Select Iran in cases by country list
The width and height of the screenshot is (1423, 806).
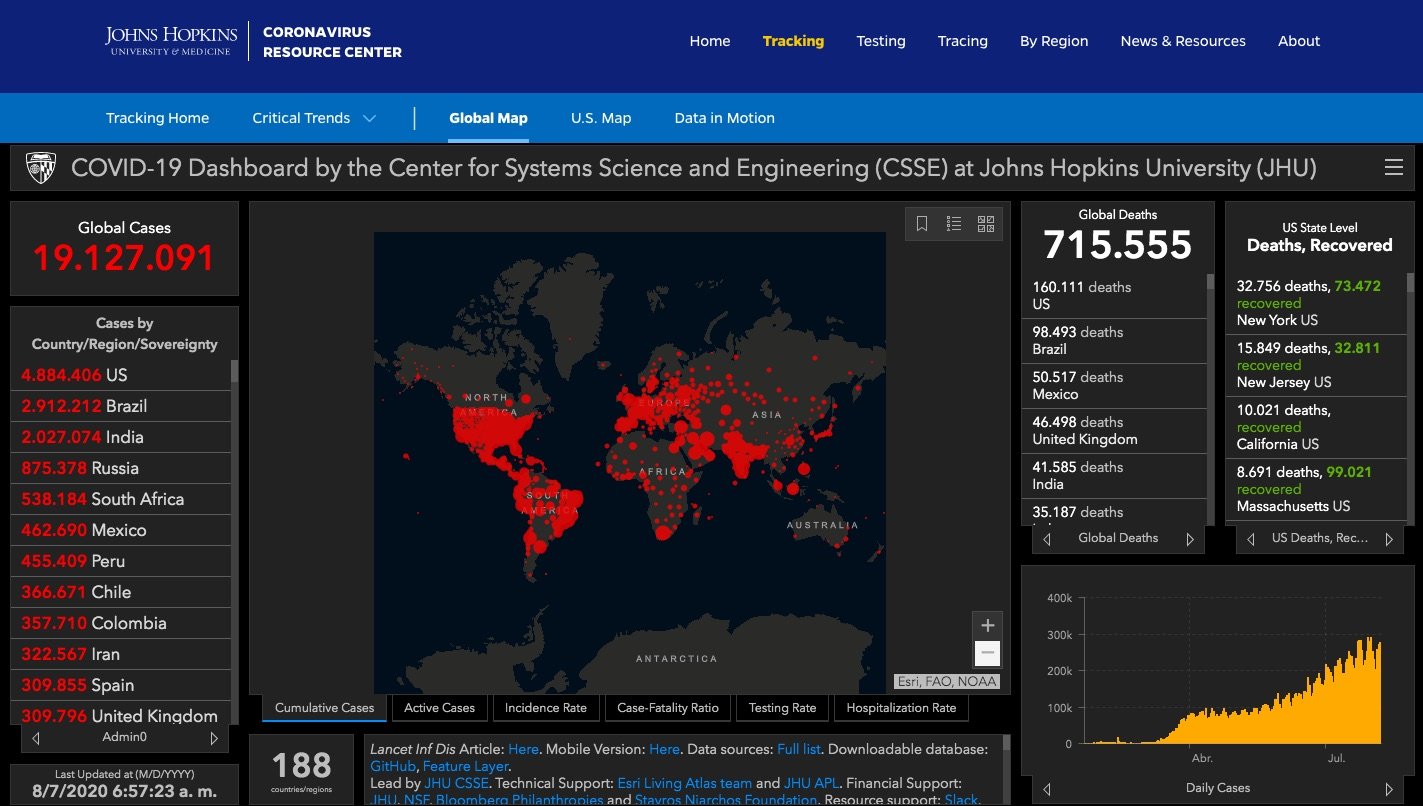[121, 654]
